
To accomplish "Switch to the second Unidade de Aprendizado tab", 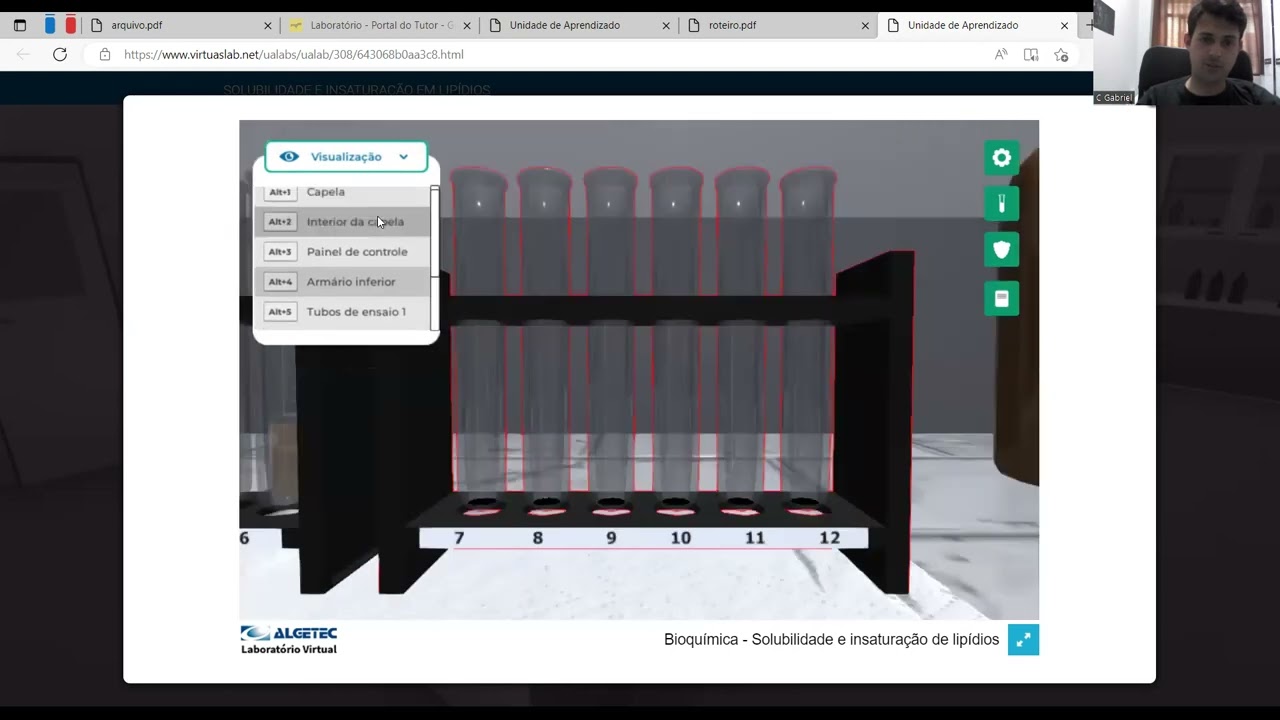I will (x=978, y=25).
